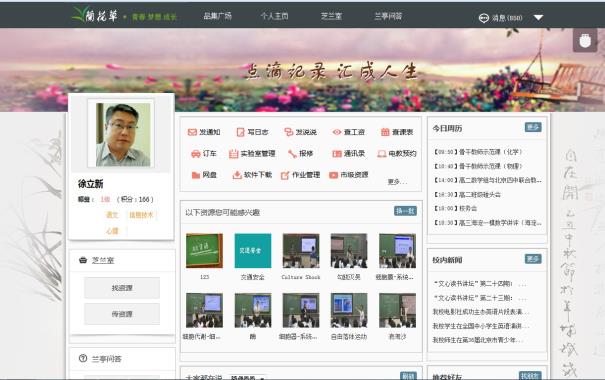Click the 传资源 button
This screenshot has width=605, height=380.
pos(122,314)
